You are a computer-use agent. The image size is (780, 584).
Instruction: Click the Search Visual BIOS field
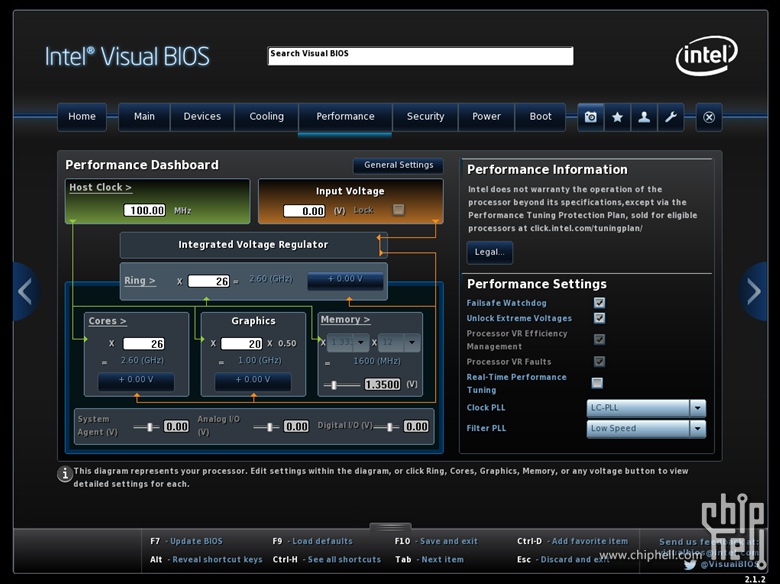420,56
